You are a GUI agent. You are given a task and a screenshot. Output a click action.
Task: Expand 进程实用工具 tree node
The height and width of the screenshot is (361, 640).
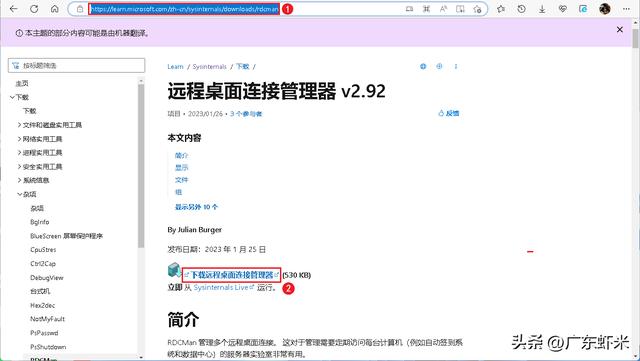point(19,153)
